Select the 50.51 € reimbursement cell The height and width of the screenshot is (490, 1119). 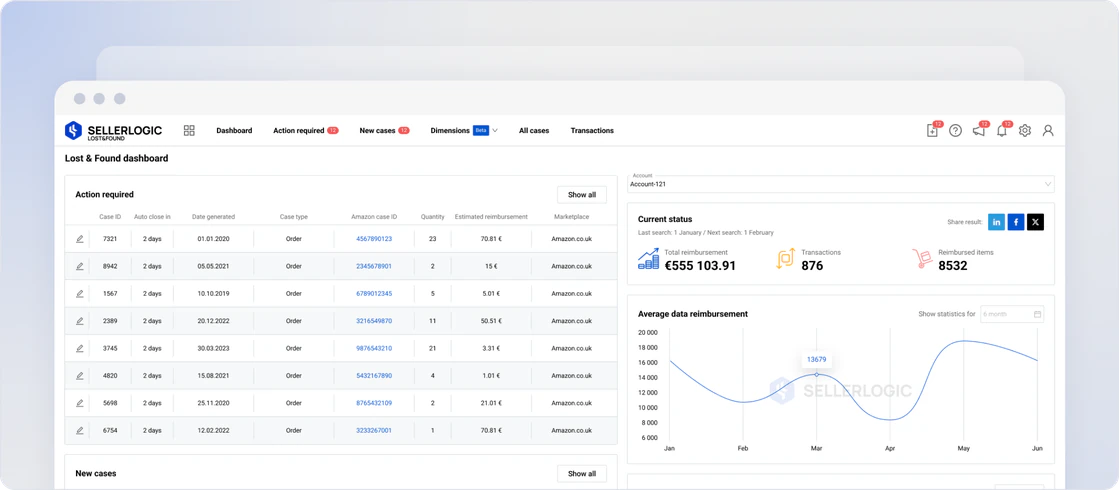[x=491, y=321]
